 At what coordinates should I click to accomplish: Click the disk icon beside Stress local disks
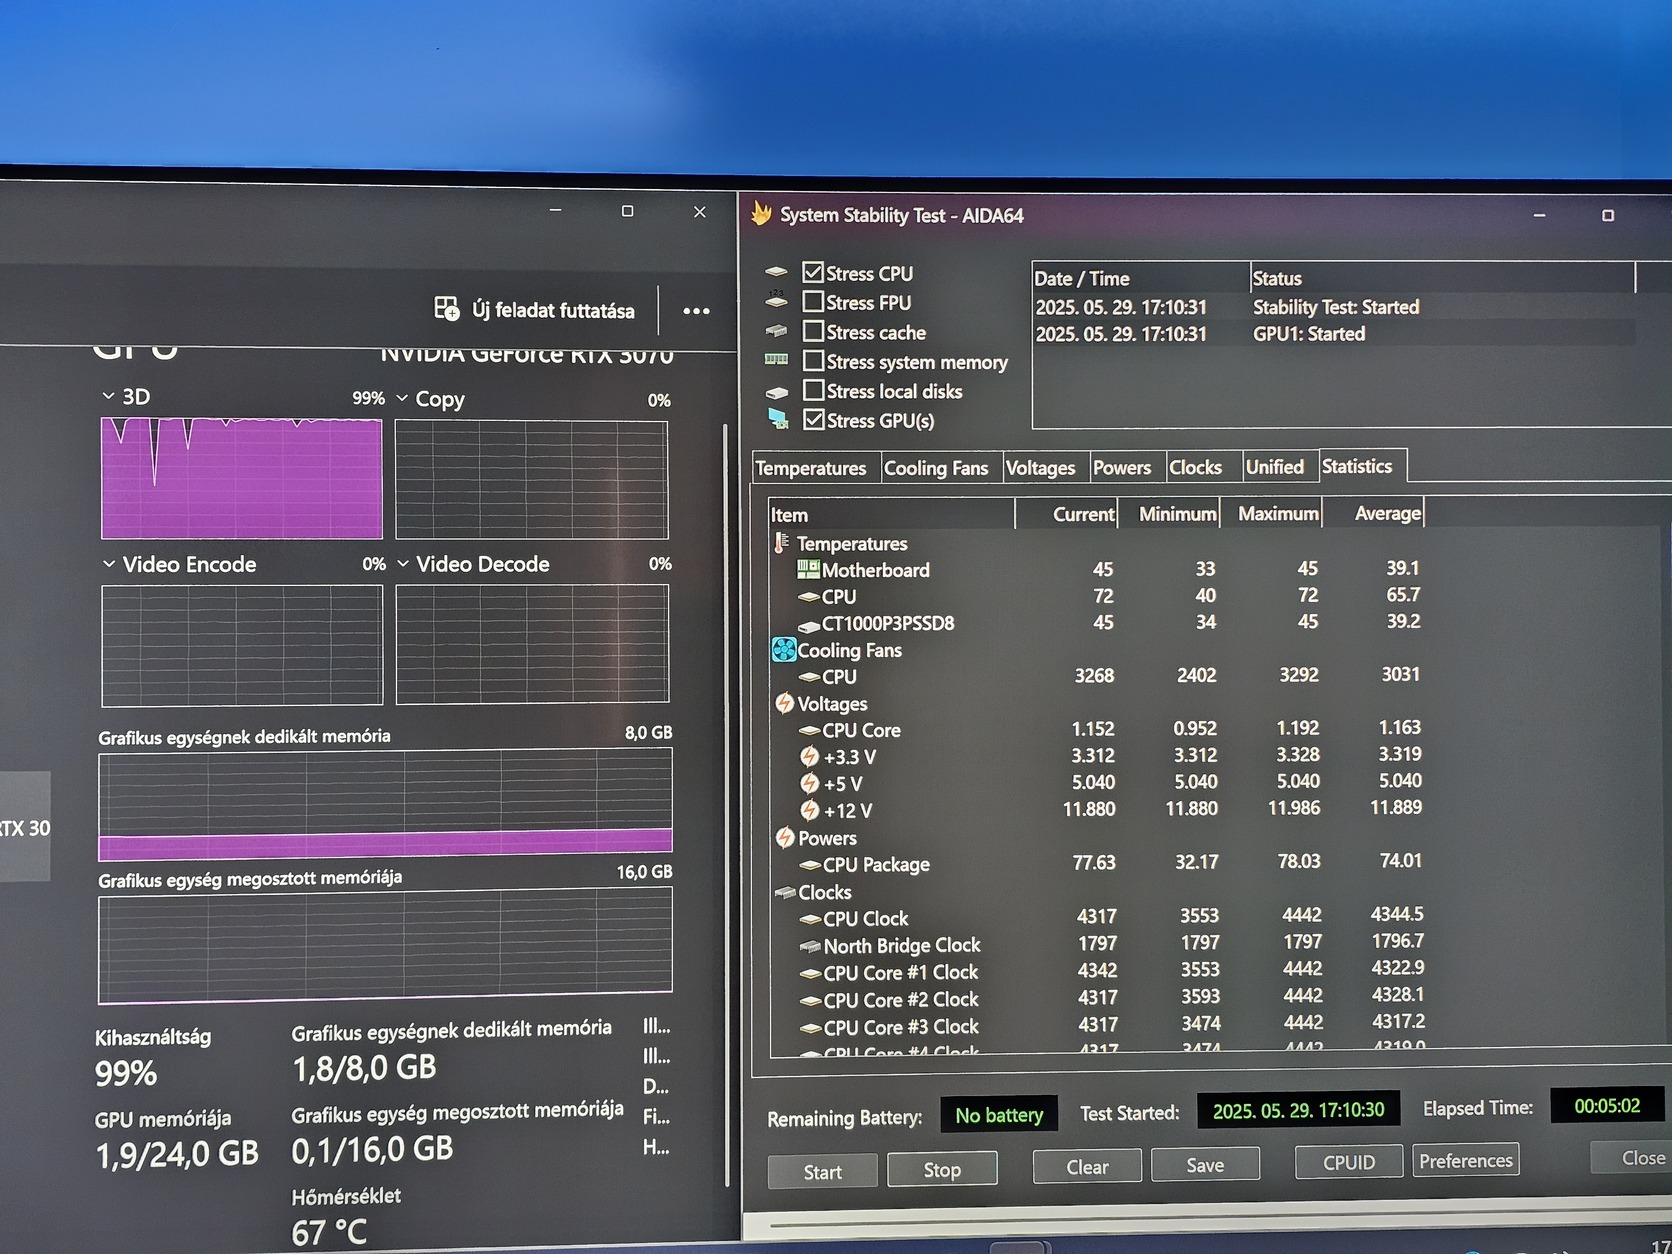776,392
